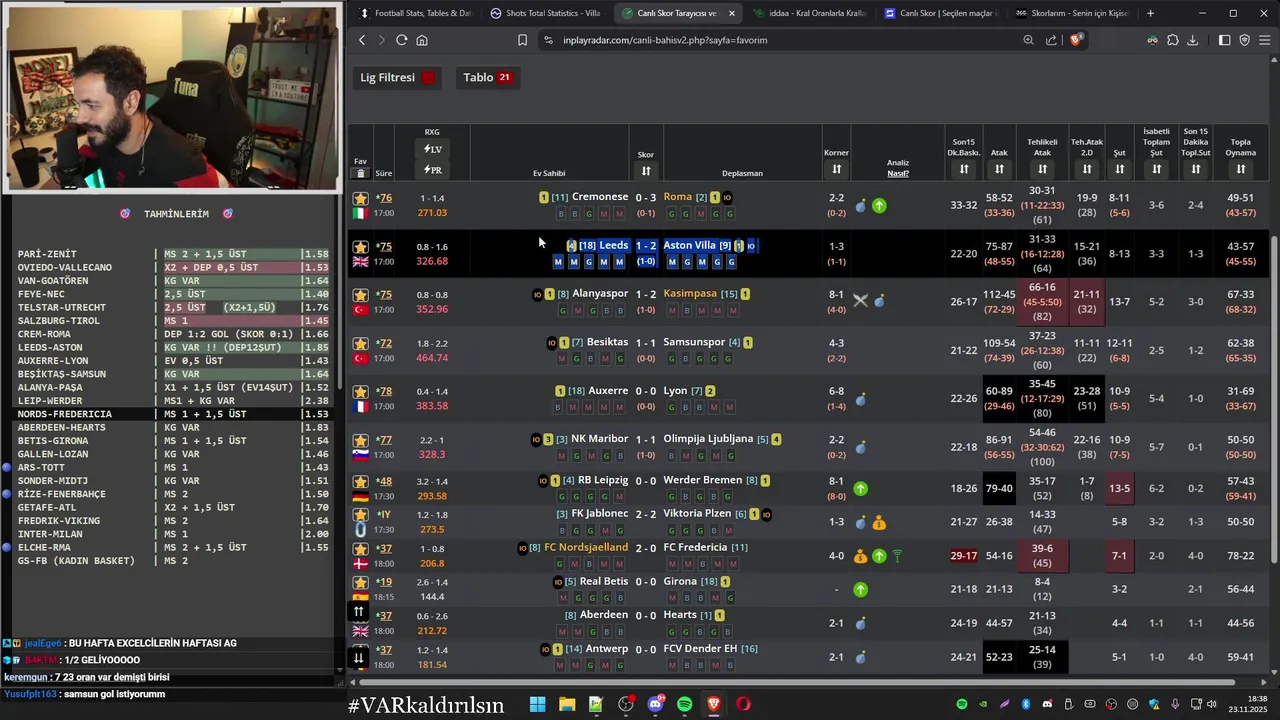Screen dimensions: 1280x720
Task: Toggle the favorite star on the Alanyaspor row
Action: (x=361, y=295)
